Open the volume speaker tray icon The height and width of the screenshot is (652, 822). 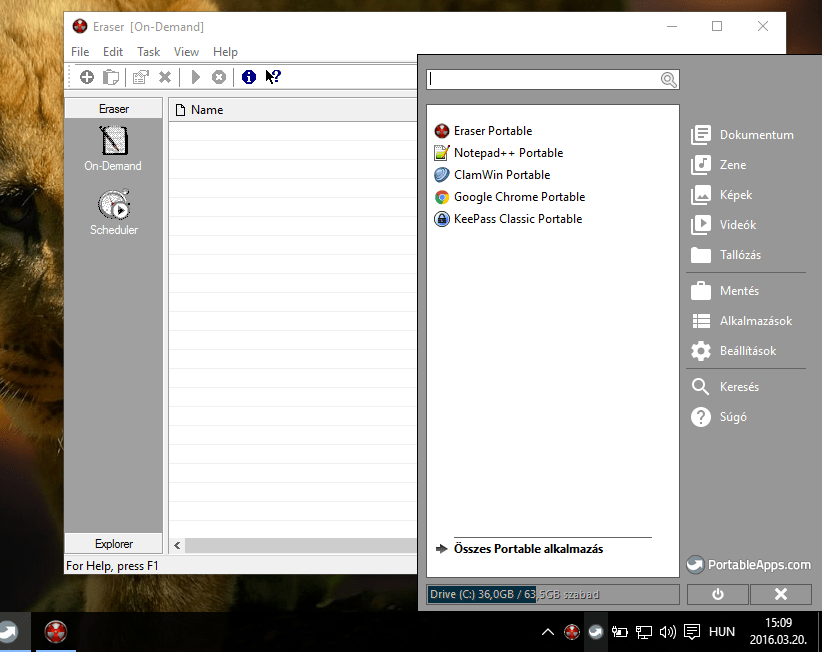[x=667, y=632]
